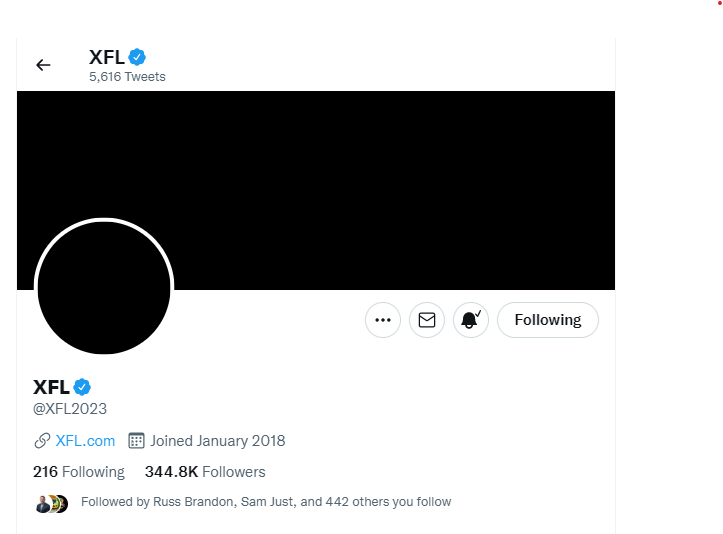Click the chain link icon beside XFL.com
The height and width of the screenshot is (534, 723).
point(42,441)
